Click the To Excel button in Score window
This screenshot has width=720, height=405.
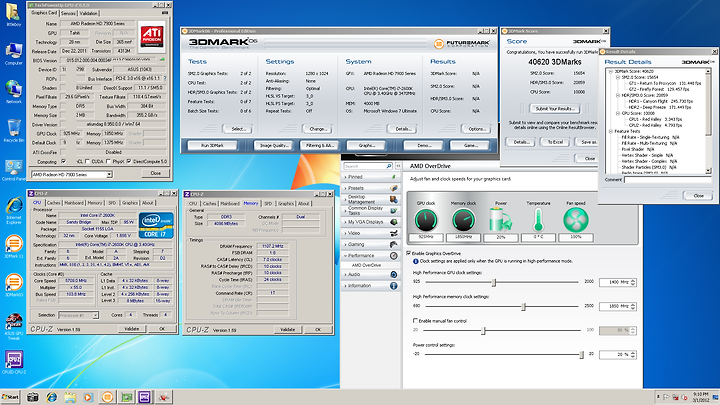click(555, 142)
